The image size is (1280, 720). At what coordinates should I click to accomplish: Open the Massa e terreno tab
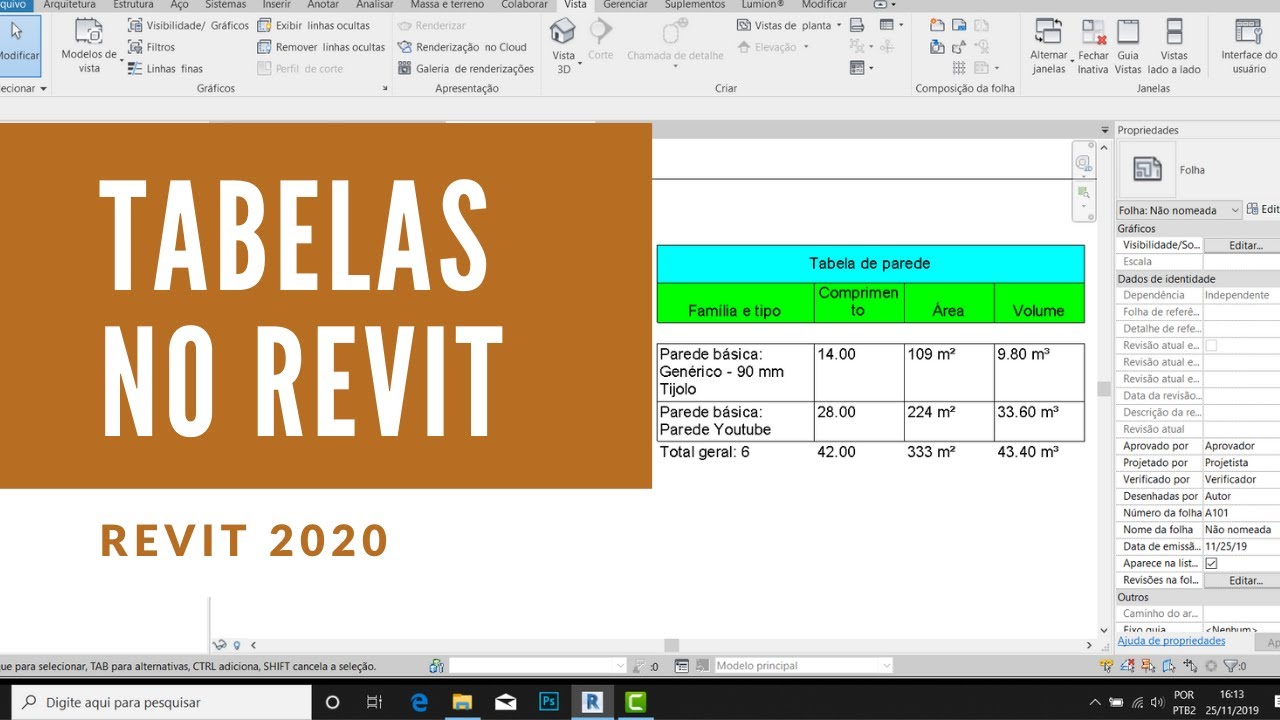pyautogui.click(x=447, y=5)
